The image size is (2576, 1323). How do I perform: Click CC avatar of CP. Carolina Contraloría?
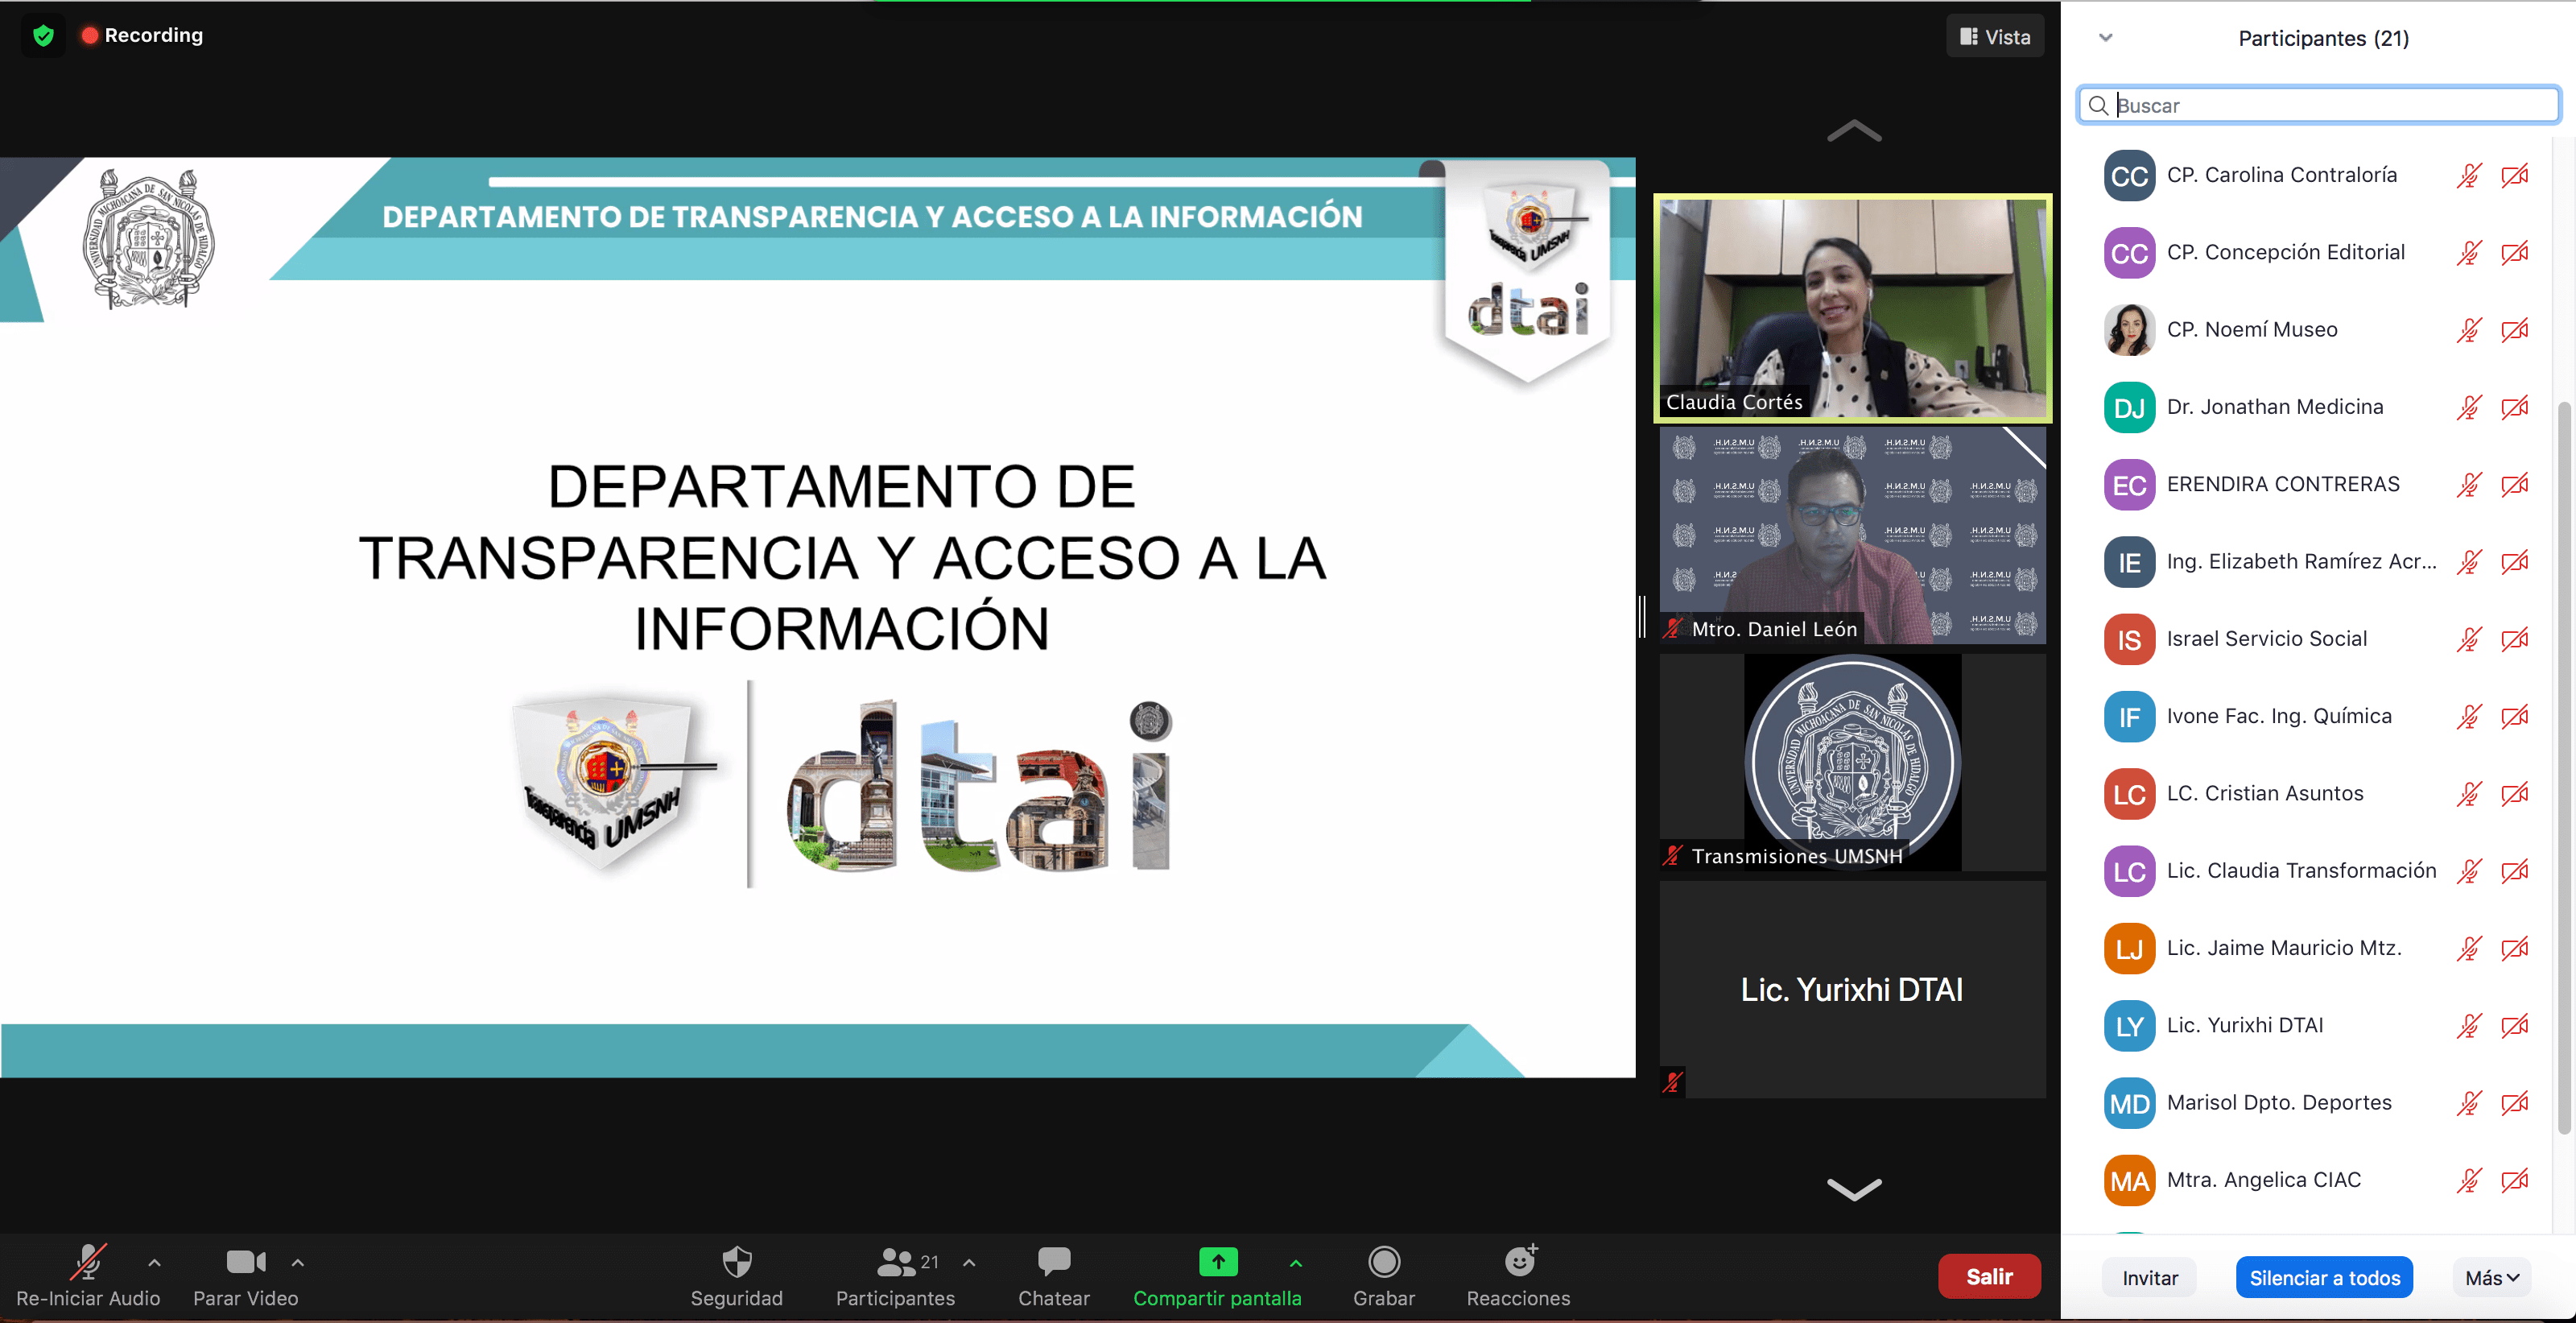coord(2129,176)
